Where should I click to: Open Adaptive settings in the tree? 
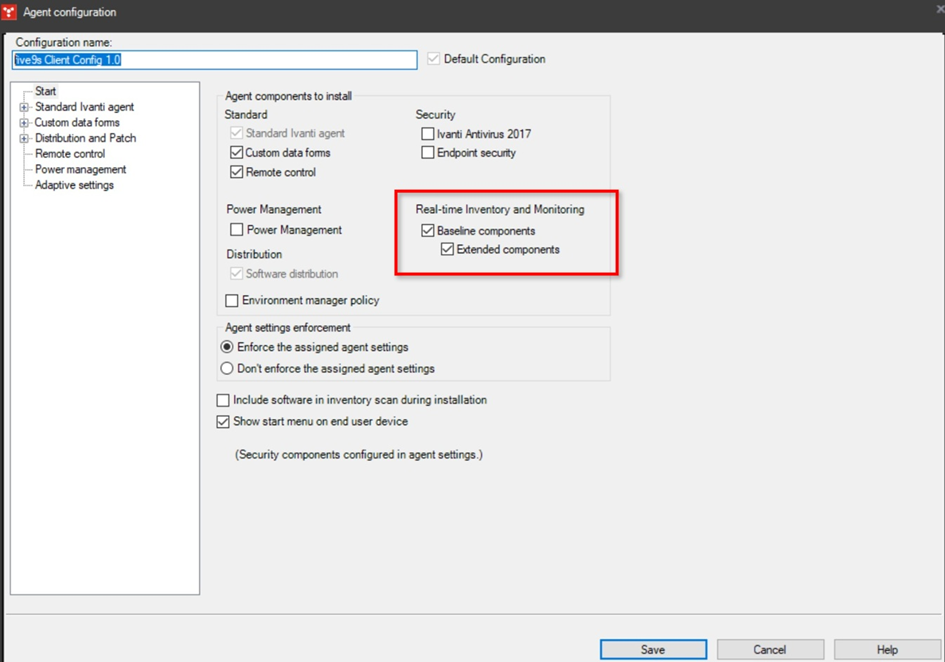coord(74,185)
